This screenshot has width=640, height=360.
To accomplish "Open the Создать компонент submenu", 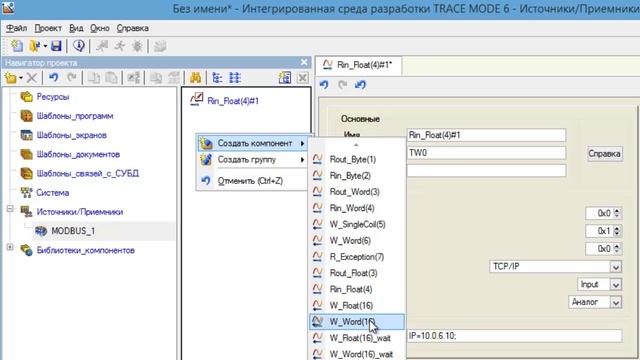I will coord(253,143).
